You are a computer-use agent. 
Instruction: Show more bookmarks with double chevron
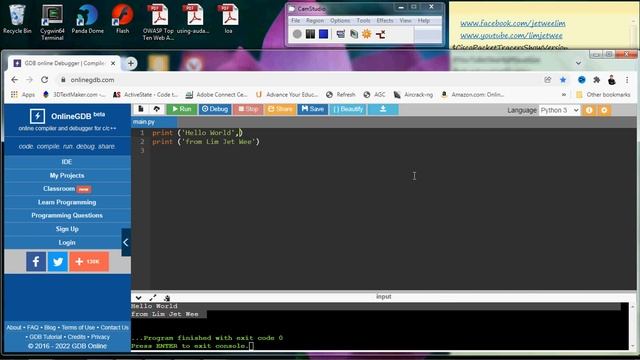coord(564,94)
